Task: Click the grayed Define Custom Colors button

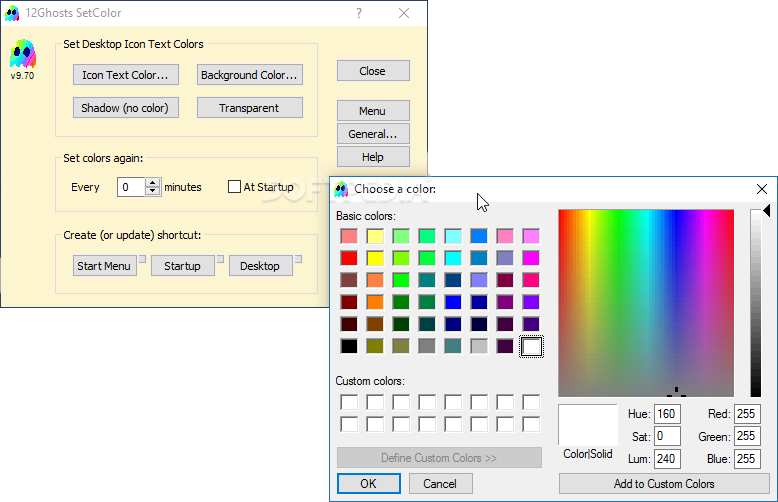Action: (x=439, y=458)
